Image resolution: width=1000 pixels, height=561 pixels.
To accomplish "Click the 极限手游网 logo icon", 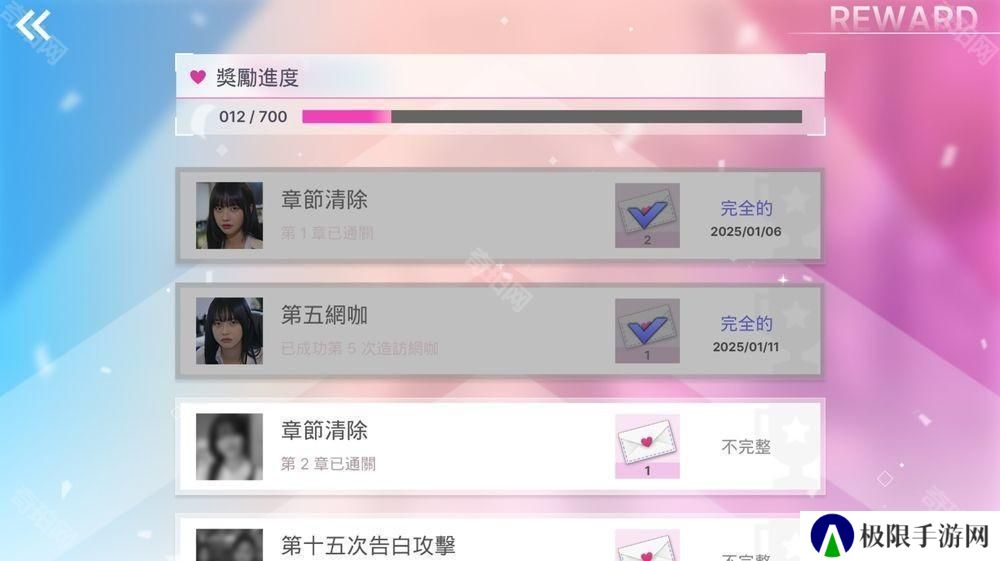I will (832, 535).
